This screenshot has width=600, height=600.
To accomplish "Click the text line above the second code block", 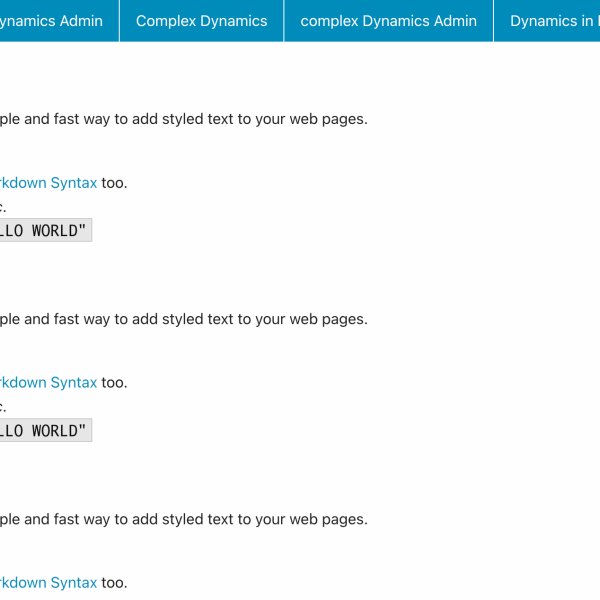I will click(3, 407).
